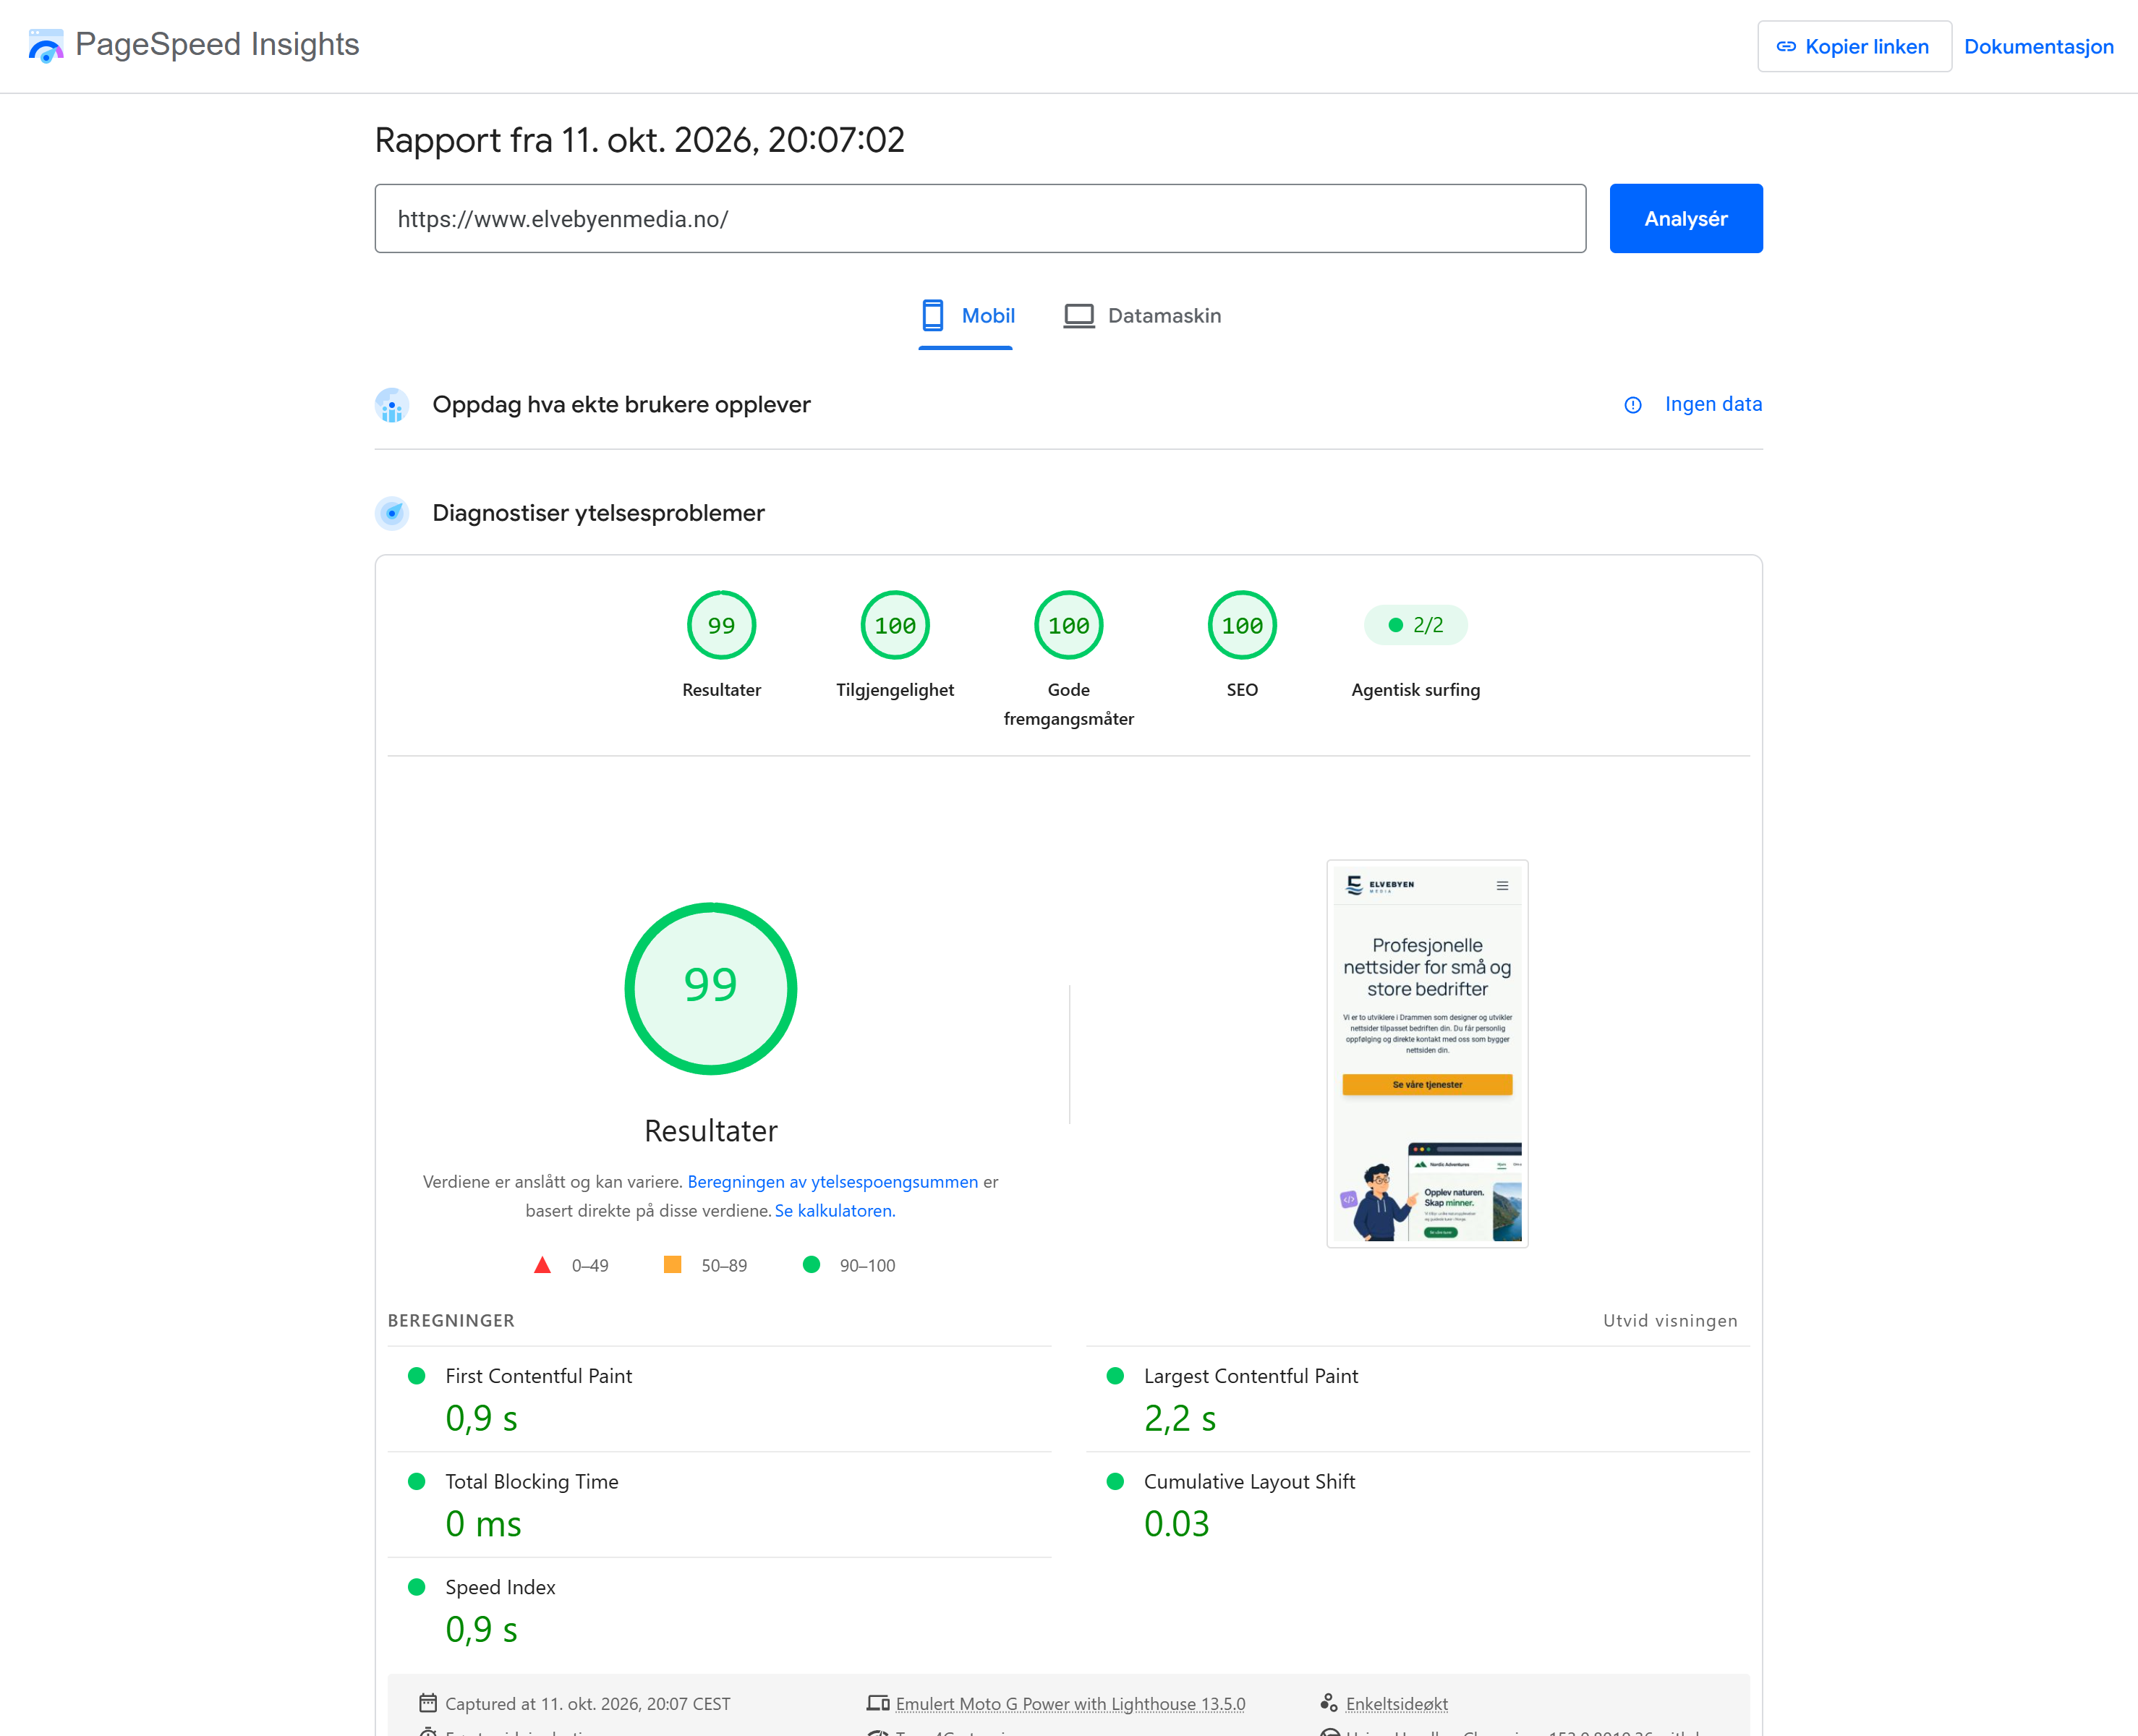Click the device icon beside Emulert Moto G Power

coord(878,1702)
